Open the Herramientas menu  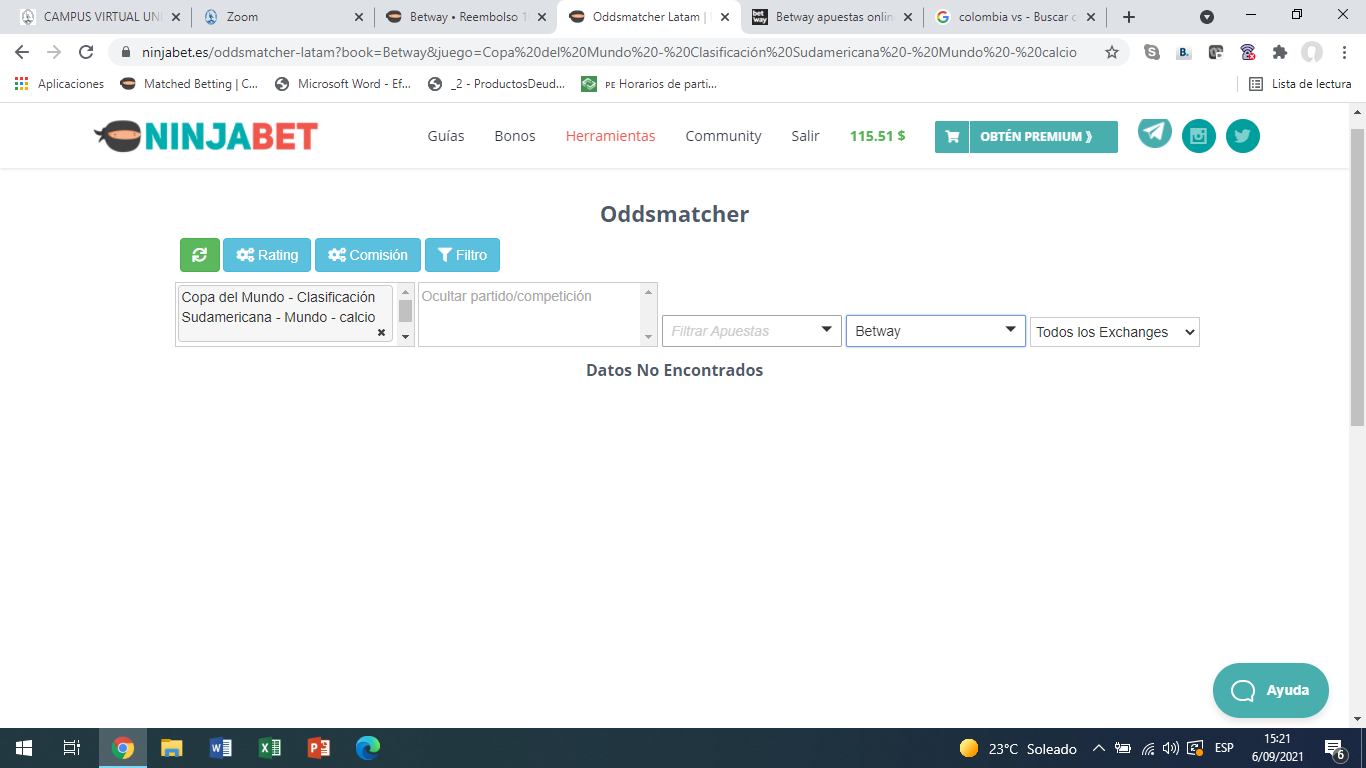pyautogui.click(x=611, y=136)
